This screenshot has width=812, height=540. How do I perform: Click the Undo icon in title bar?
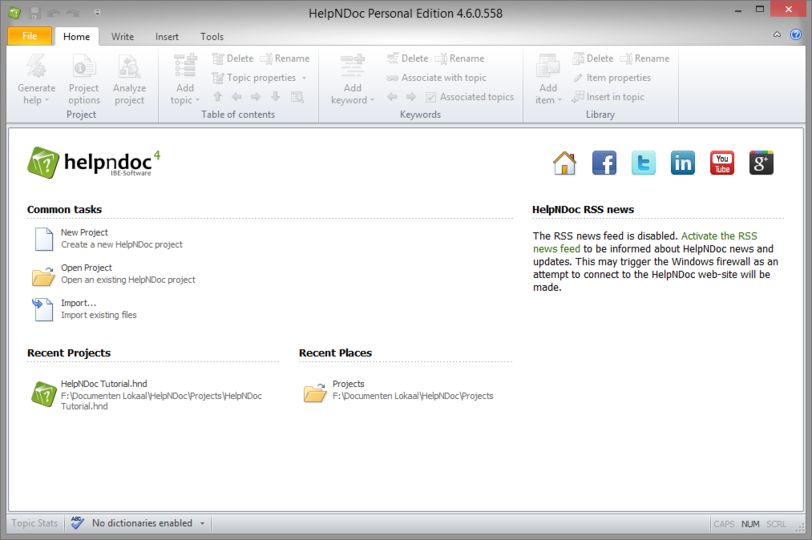pyautogui.click(x=54, y=12)
